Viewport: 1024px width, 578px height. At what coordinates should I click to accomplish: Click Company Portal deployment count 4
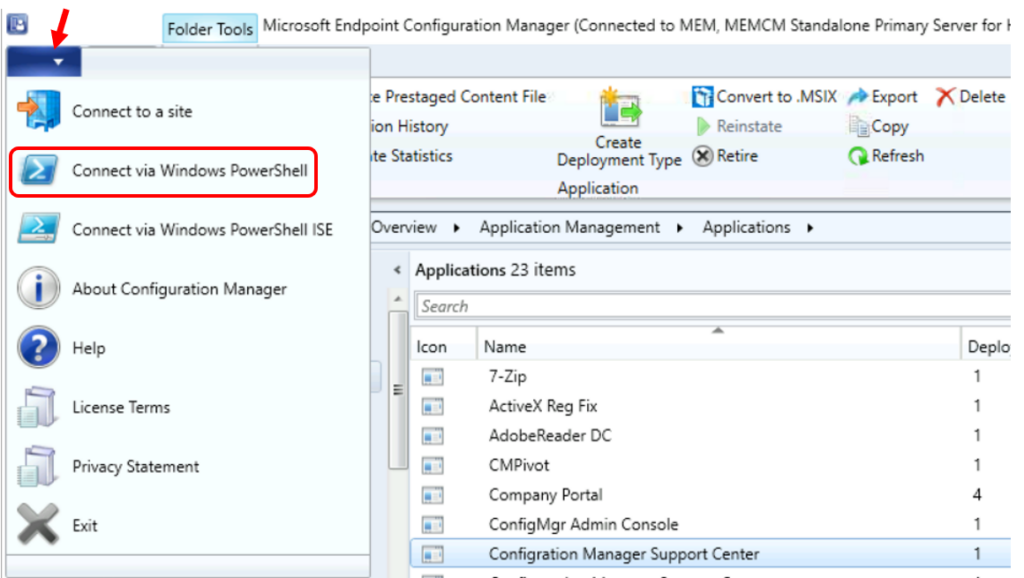pos(977,495)
